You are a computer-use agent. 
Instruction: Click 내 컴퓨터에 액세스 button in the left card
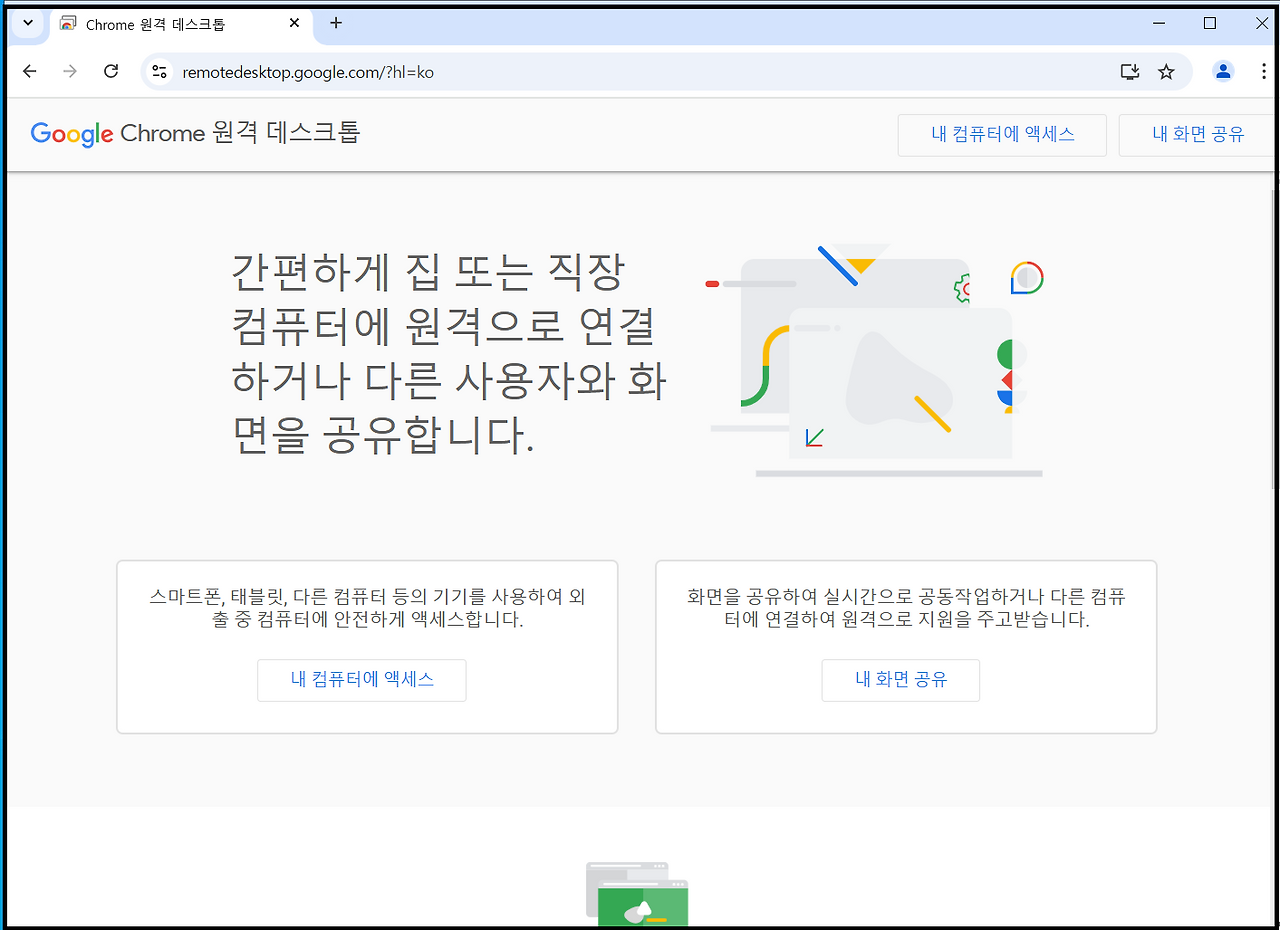pos(362,680)
